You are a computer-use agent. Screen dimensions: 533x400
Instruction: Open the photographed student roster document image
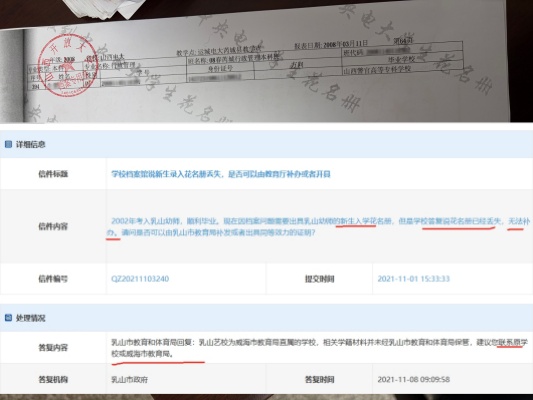click(265, 61)
